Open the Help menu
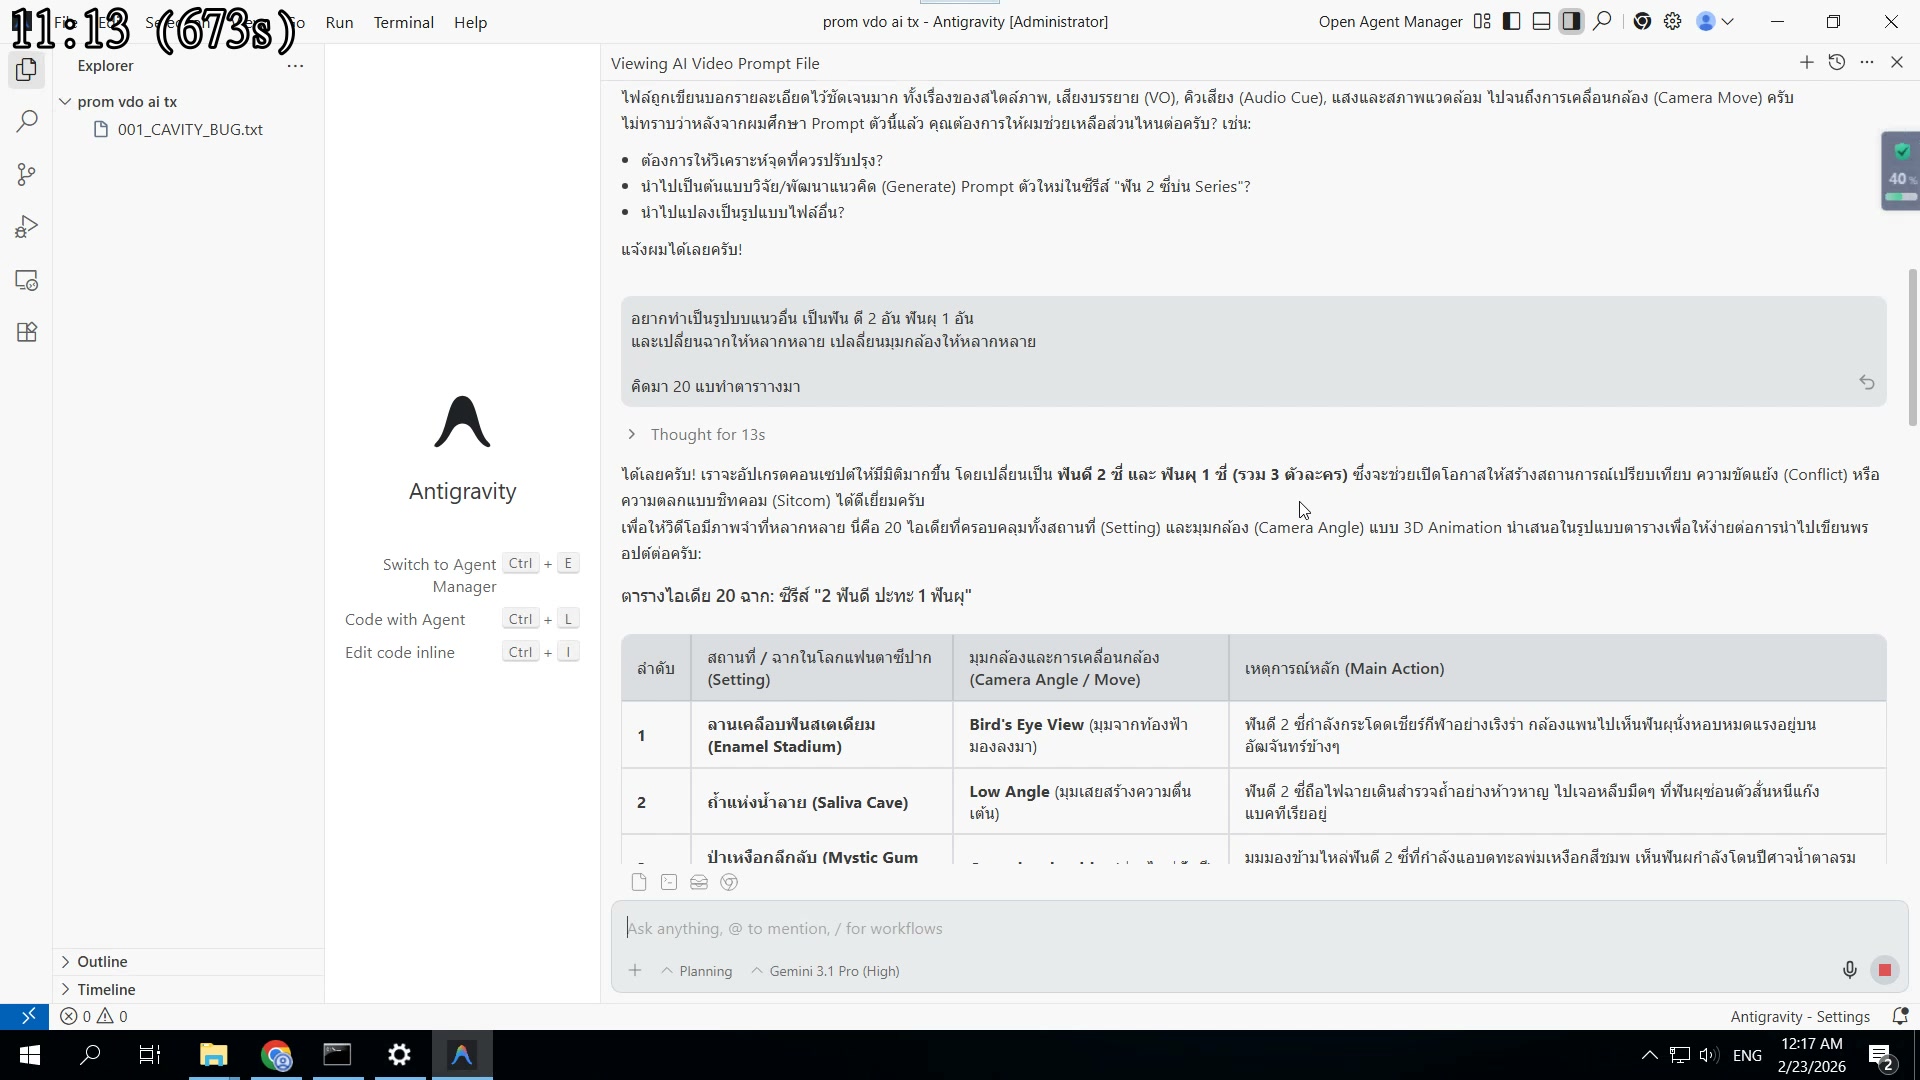Screen dimensions: 1920x1080 [x=470, y=22]
